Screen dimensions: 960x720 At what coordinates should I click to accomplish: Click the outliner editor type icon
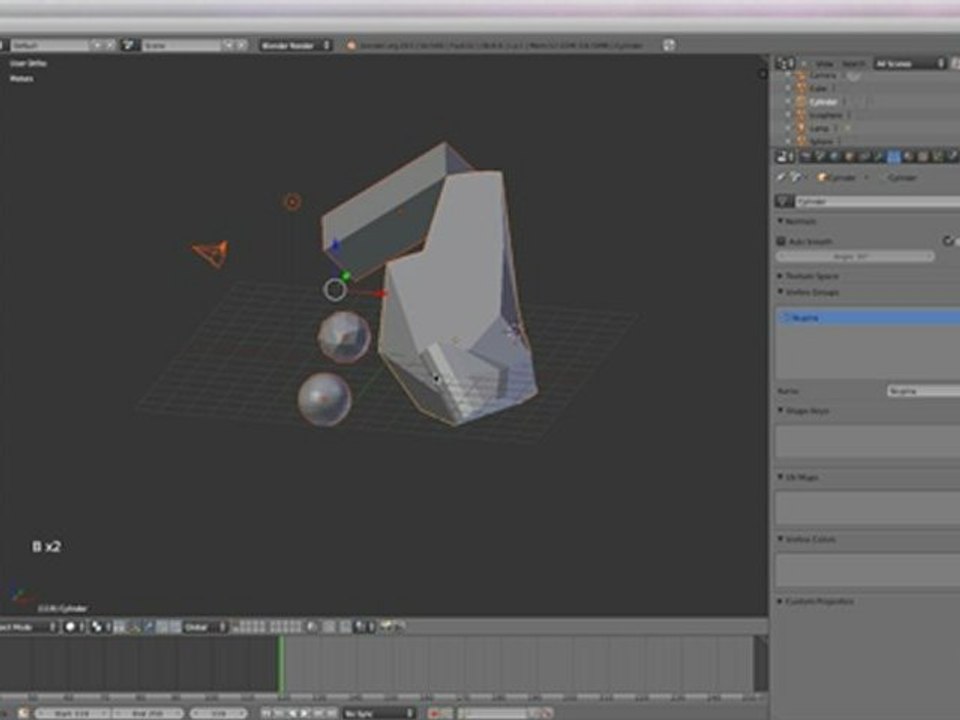(x=785, y=63)
